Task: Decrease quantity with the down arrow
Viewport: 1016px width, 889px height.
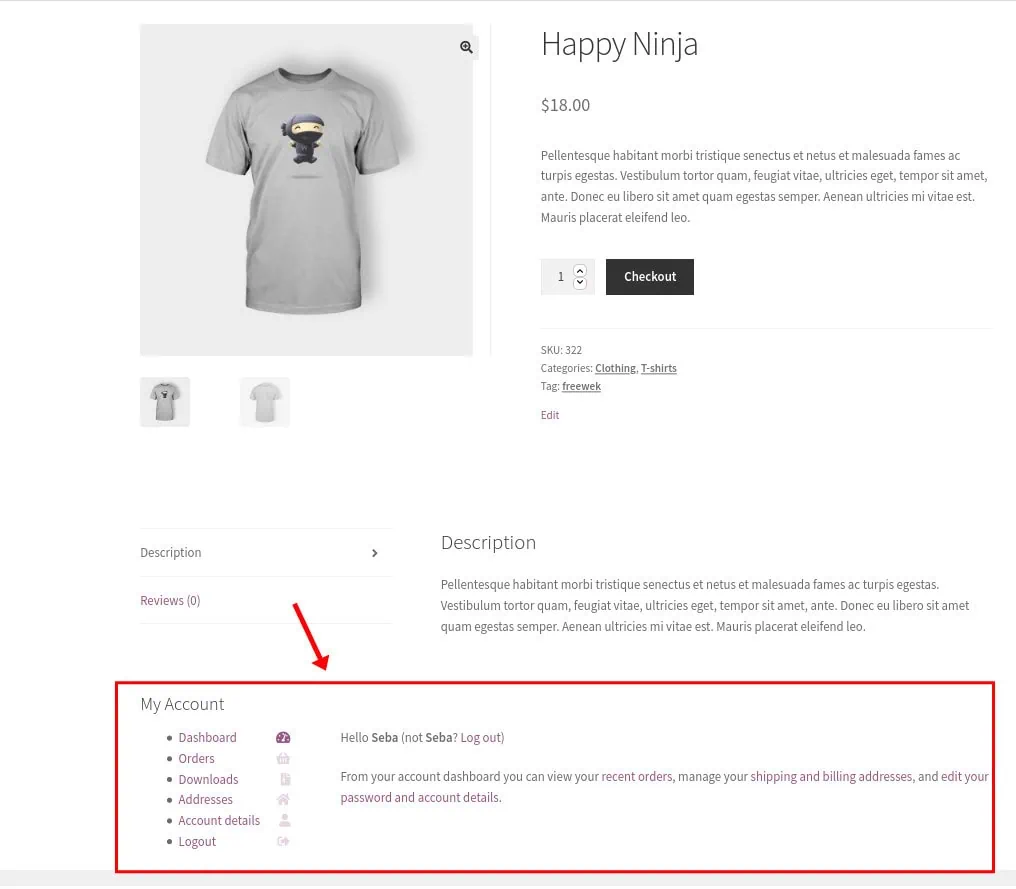Action: pyautogui.click(x=581, y=283)
